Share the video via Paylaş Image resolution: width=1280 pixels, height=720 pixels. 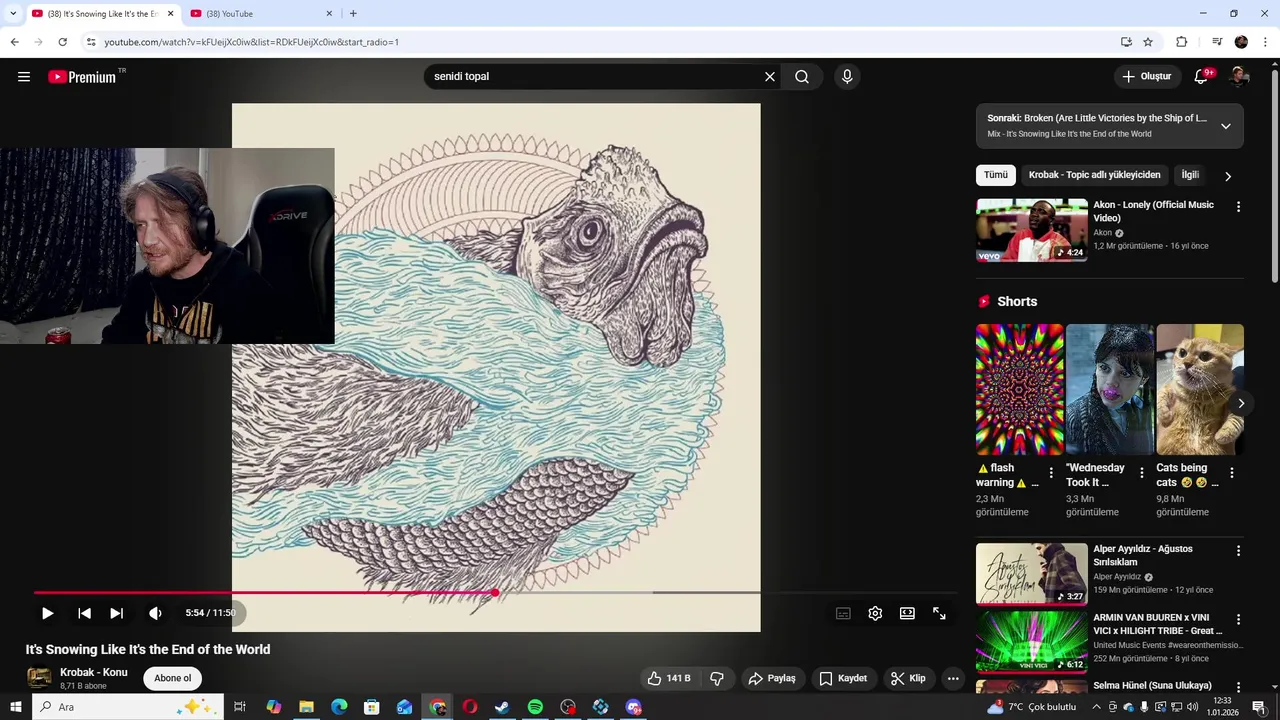[x=772, y=678]
